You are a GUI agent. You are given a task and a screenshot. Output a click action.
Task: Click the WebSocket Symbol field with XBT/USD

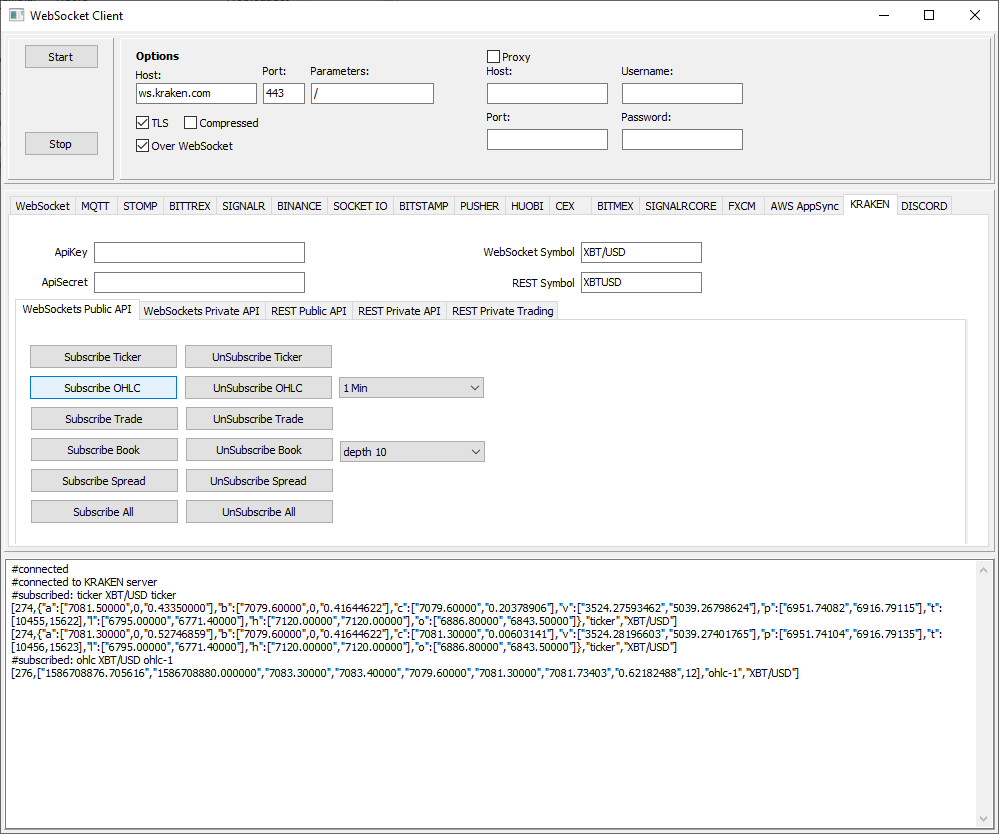(641, 252)
